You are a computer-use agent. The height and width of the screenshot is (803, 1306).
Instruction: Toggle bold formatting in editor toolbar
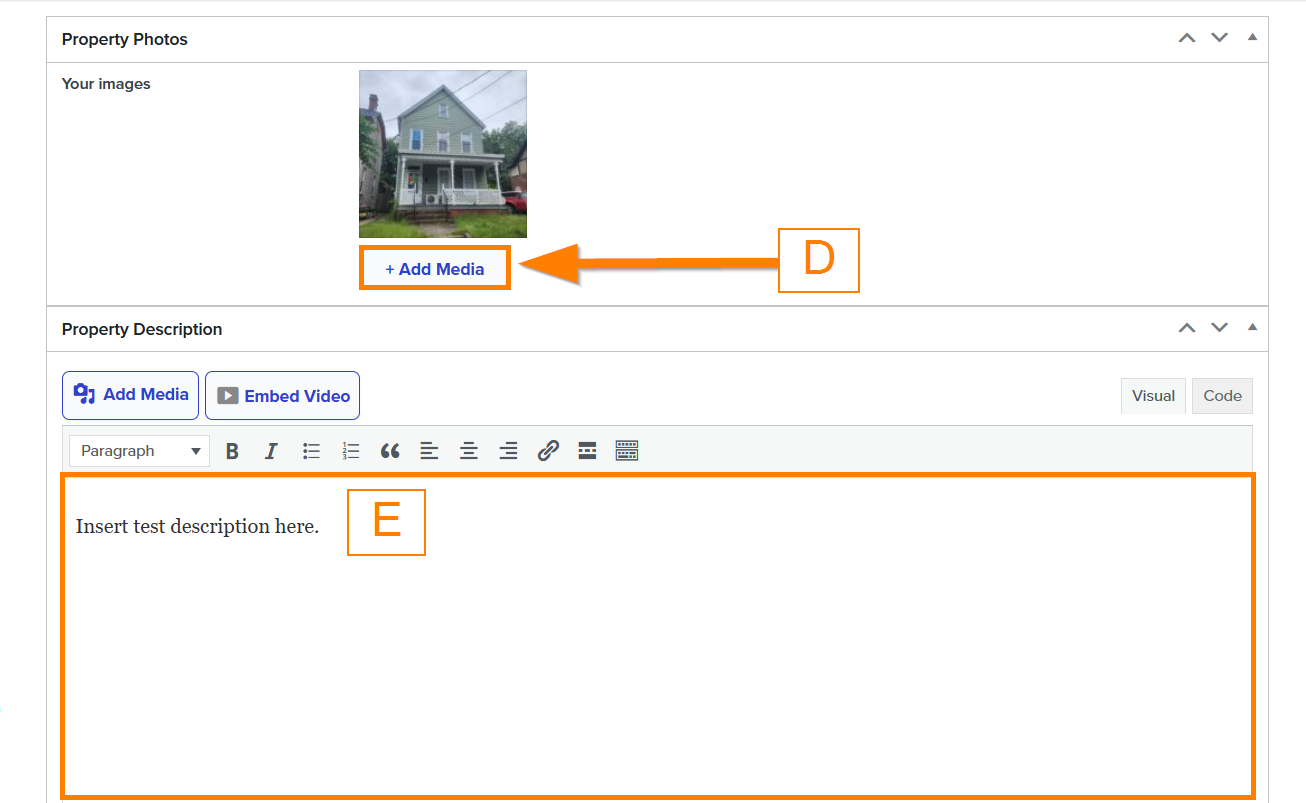(232, 451)
